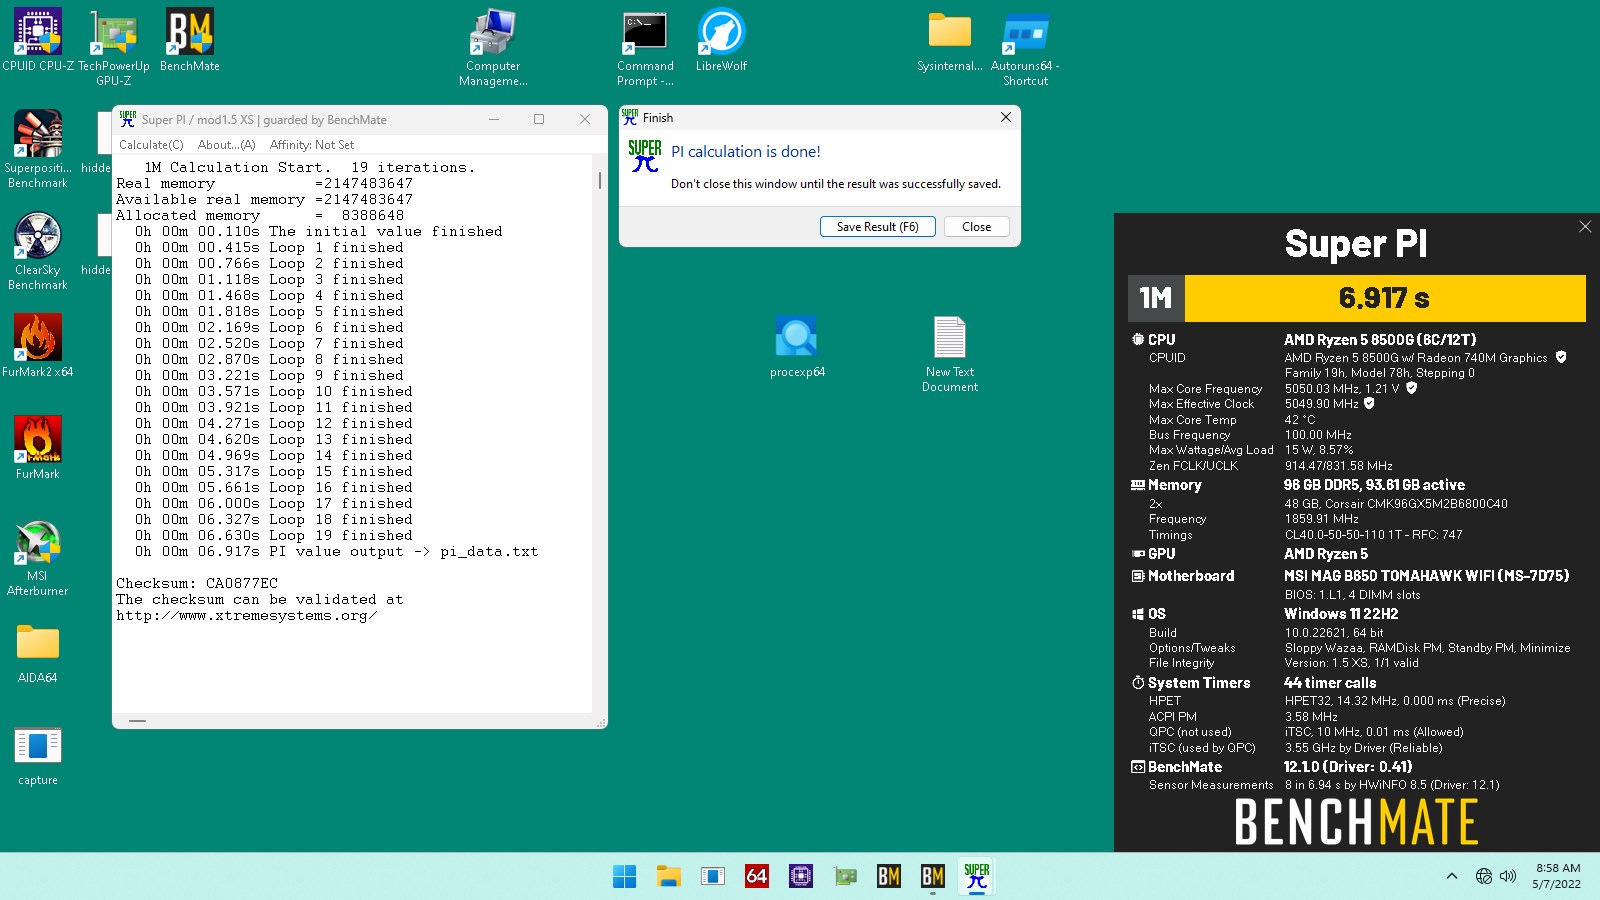Open the pinned app next to File Explorer
1600x900 pixels.
713,876
